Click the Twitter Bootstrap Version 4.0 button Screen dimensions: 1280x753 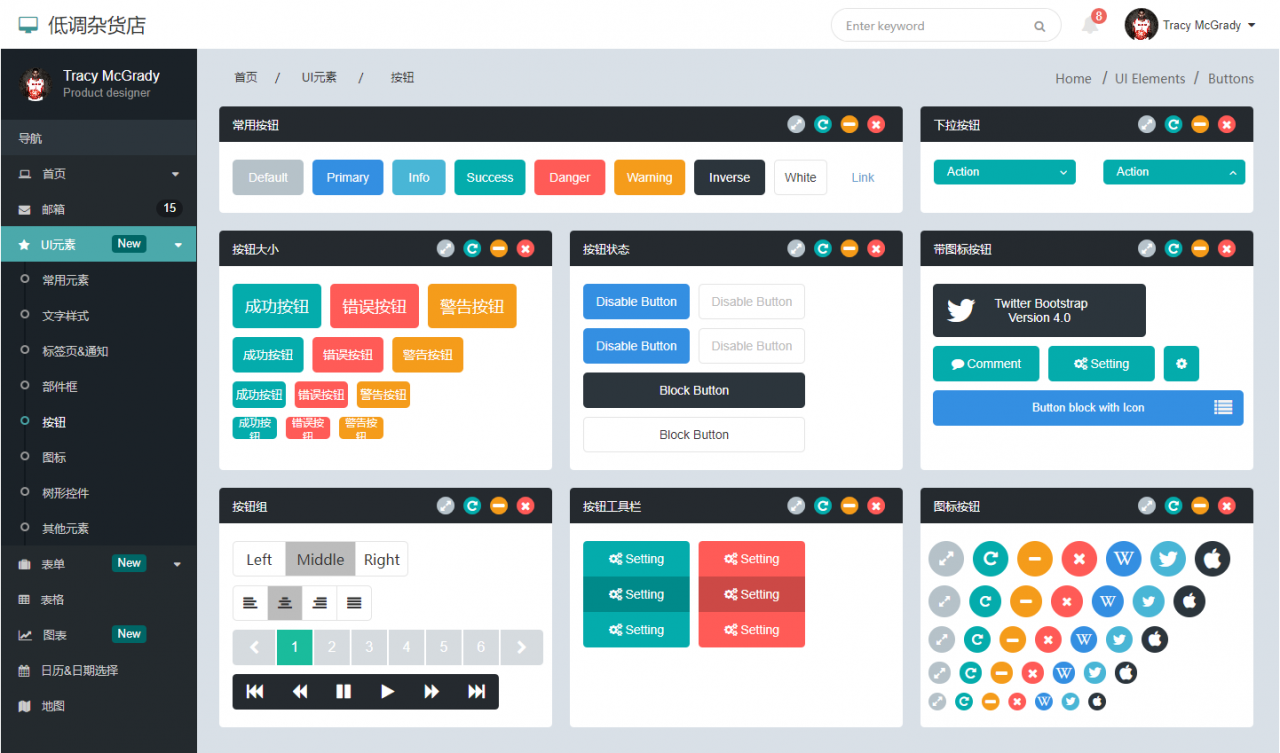(1039, 311)
